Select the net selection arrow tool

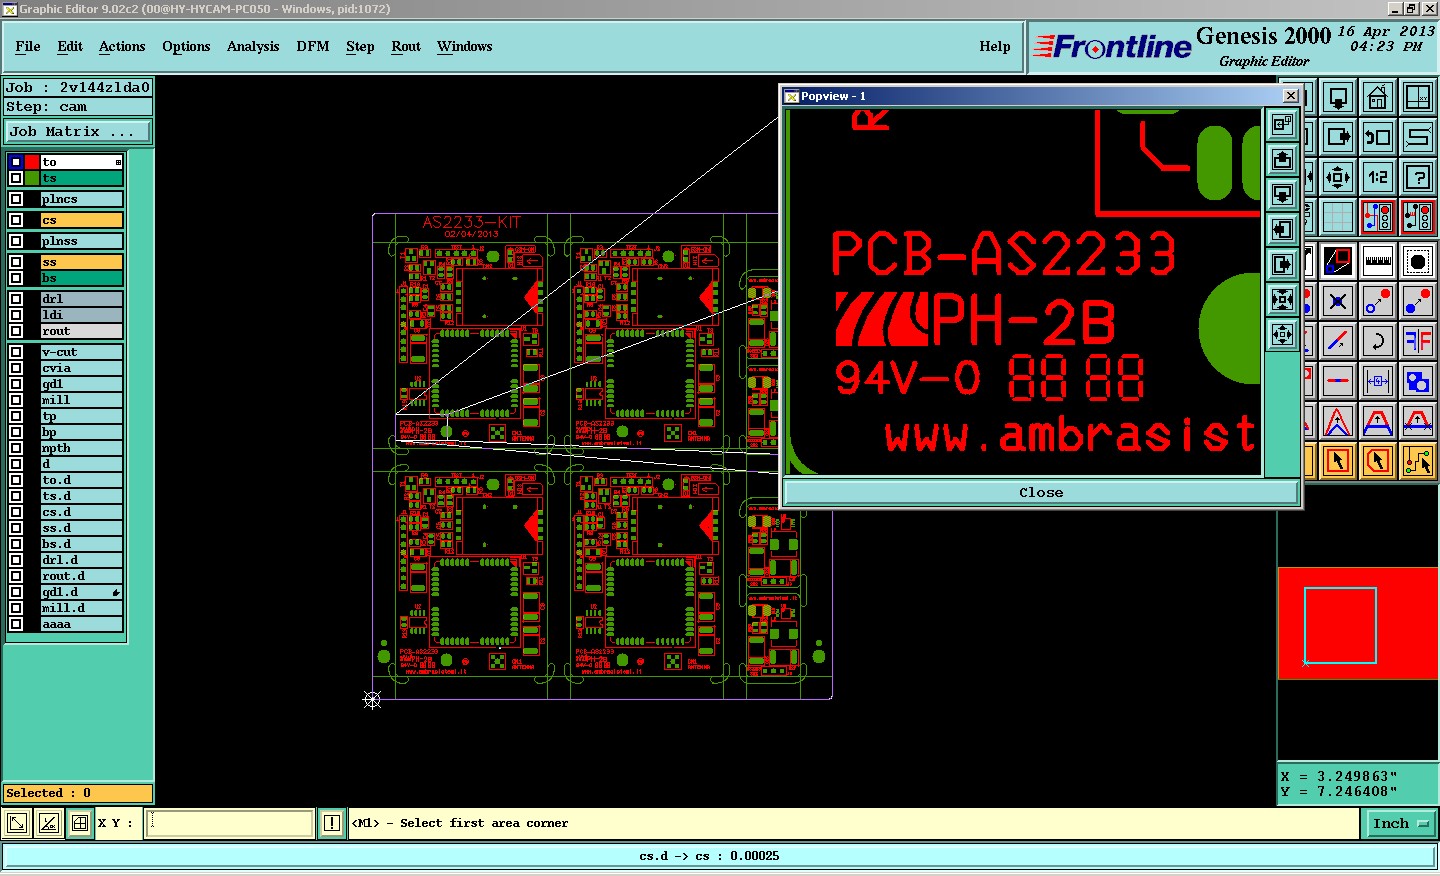click(1418, 460)
